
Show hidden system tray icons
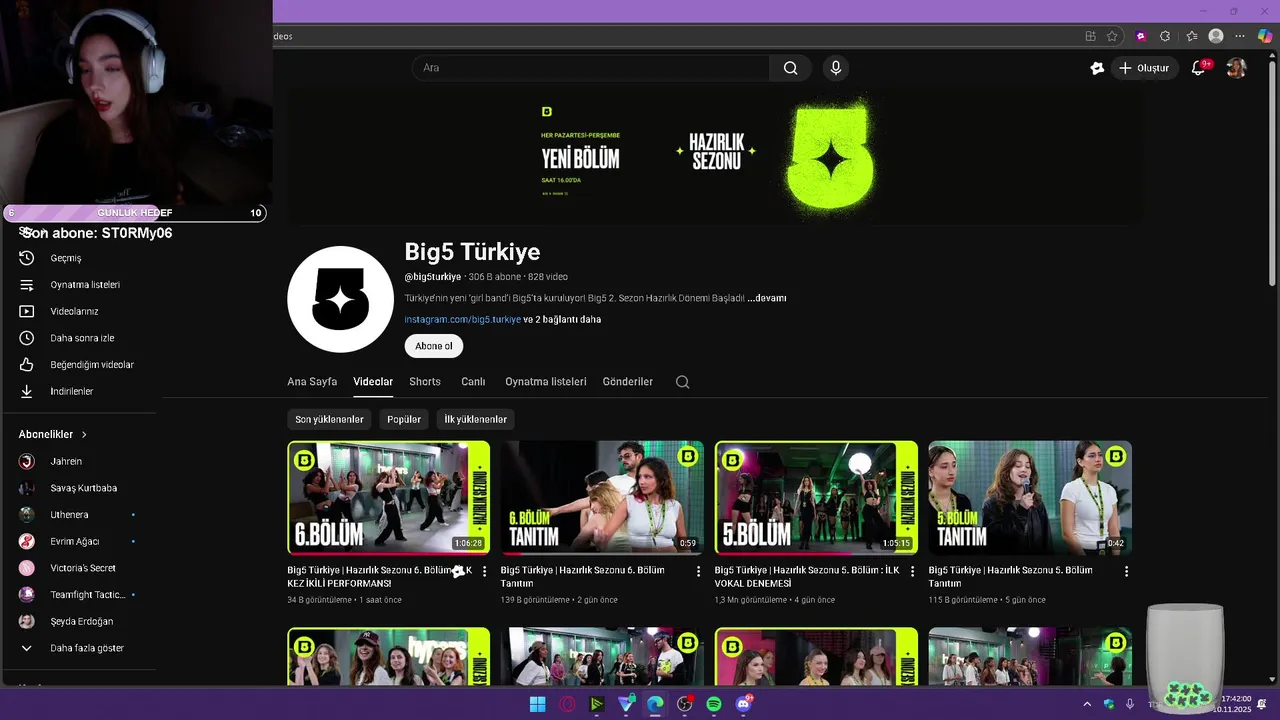(1087, 704)
